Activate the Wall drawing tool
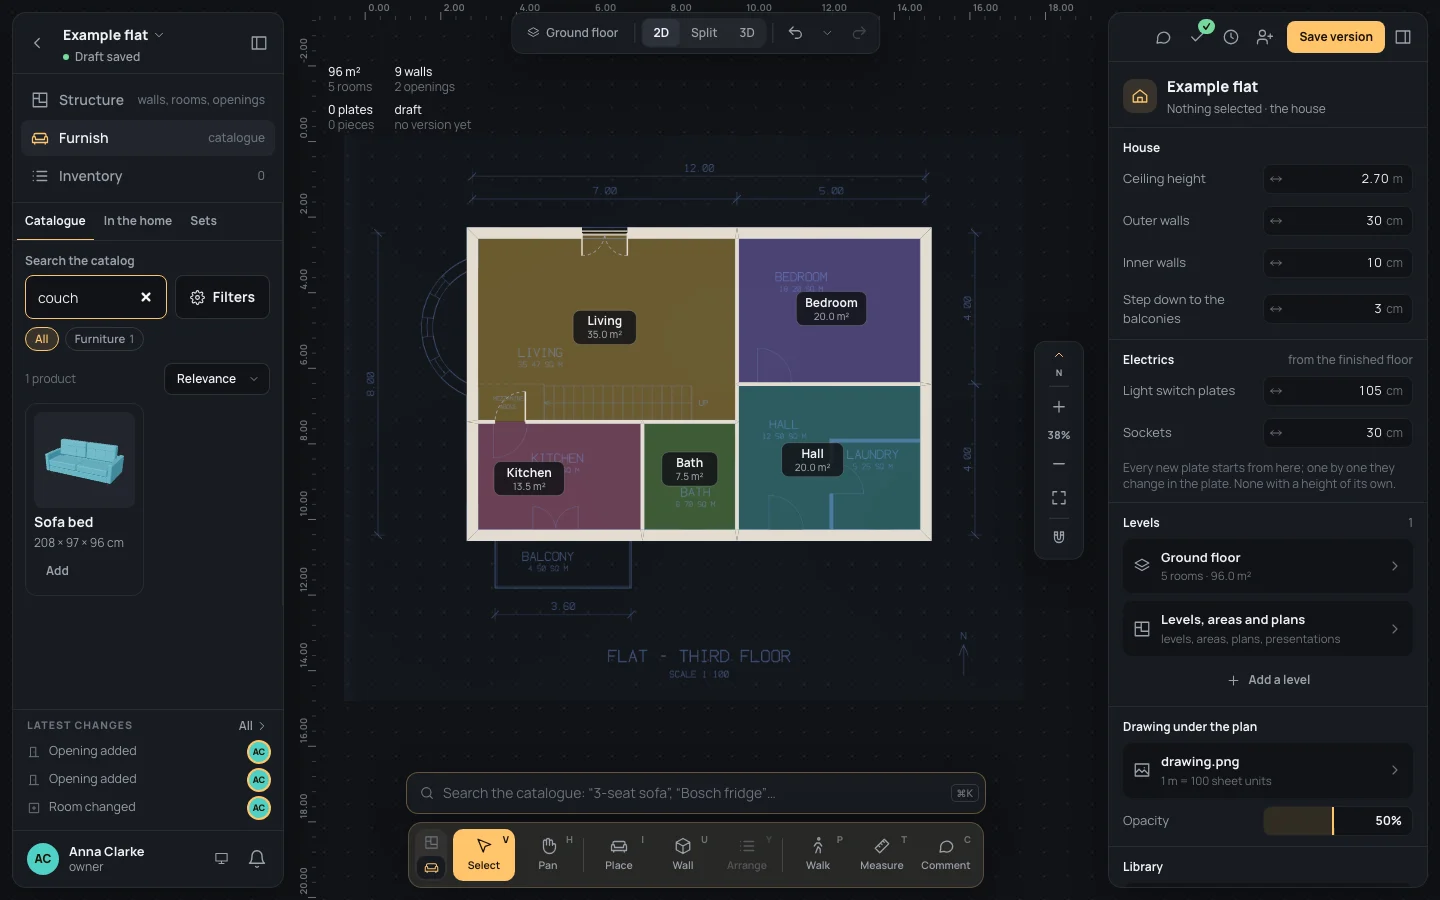1440x900 pixels. (x=683, y=854)
